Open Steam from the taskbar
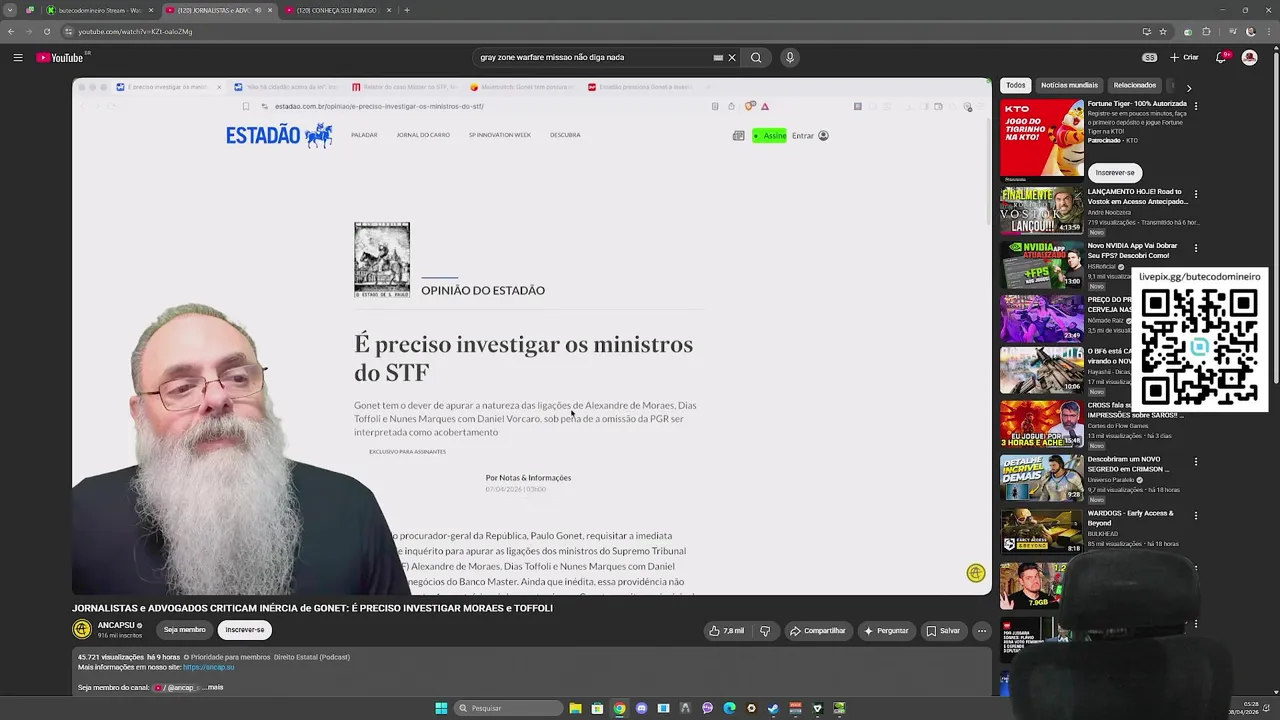This screenshot has width=1280, height=720. [774, 708]
